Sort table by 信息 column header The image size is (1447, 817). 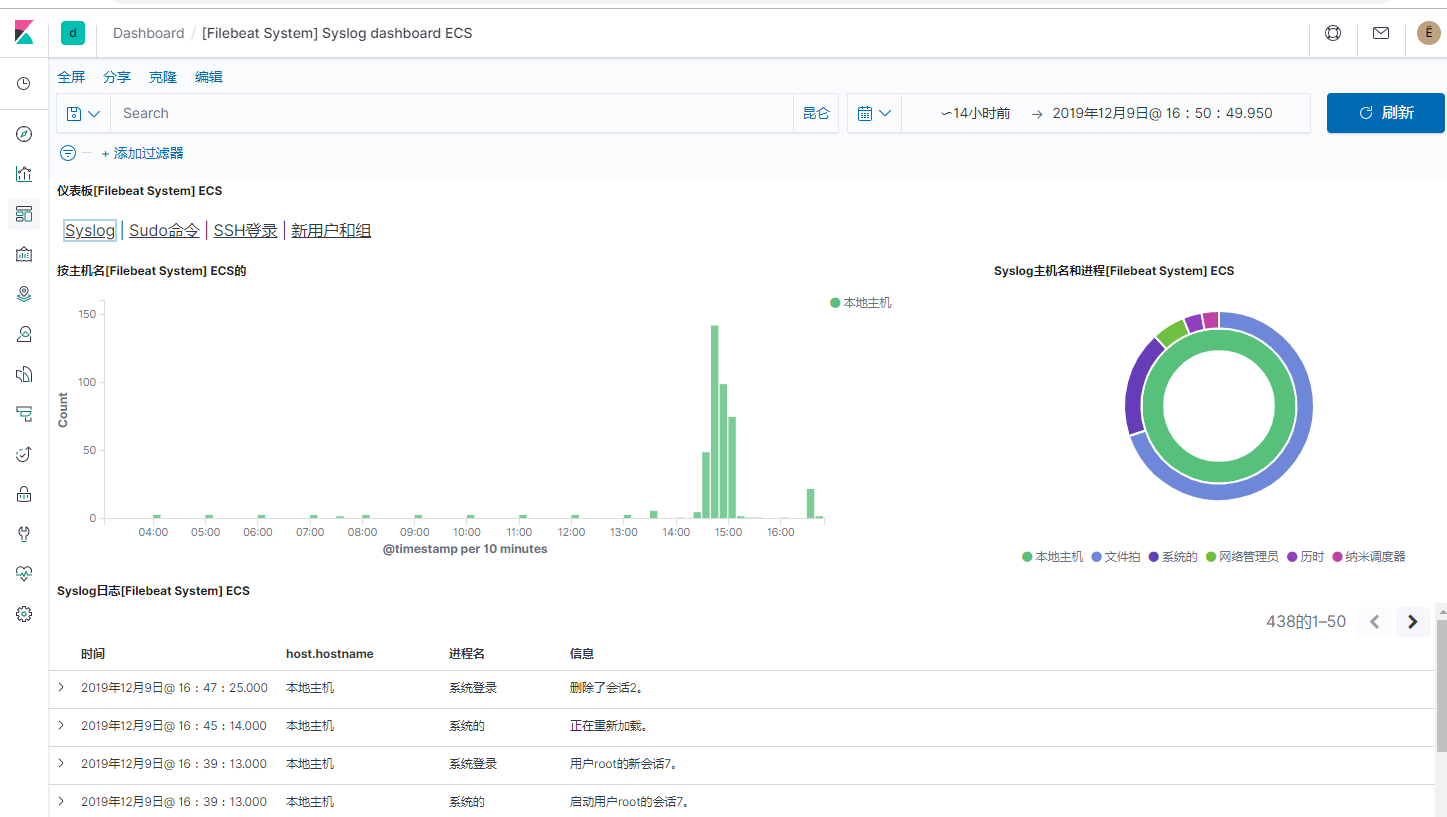582,654
